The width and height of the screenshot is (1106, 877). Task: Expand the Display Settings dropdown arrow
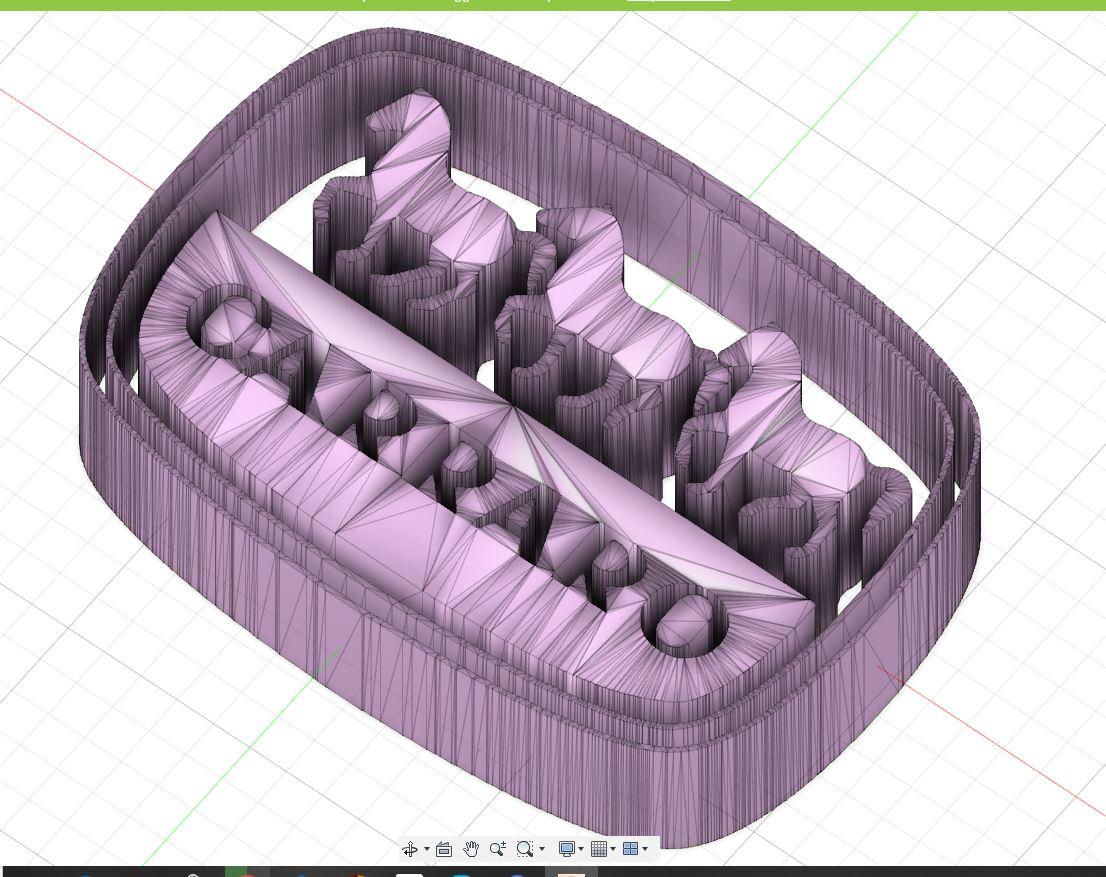[581, 849]
